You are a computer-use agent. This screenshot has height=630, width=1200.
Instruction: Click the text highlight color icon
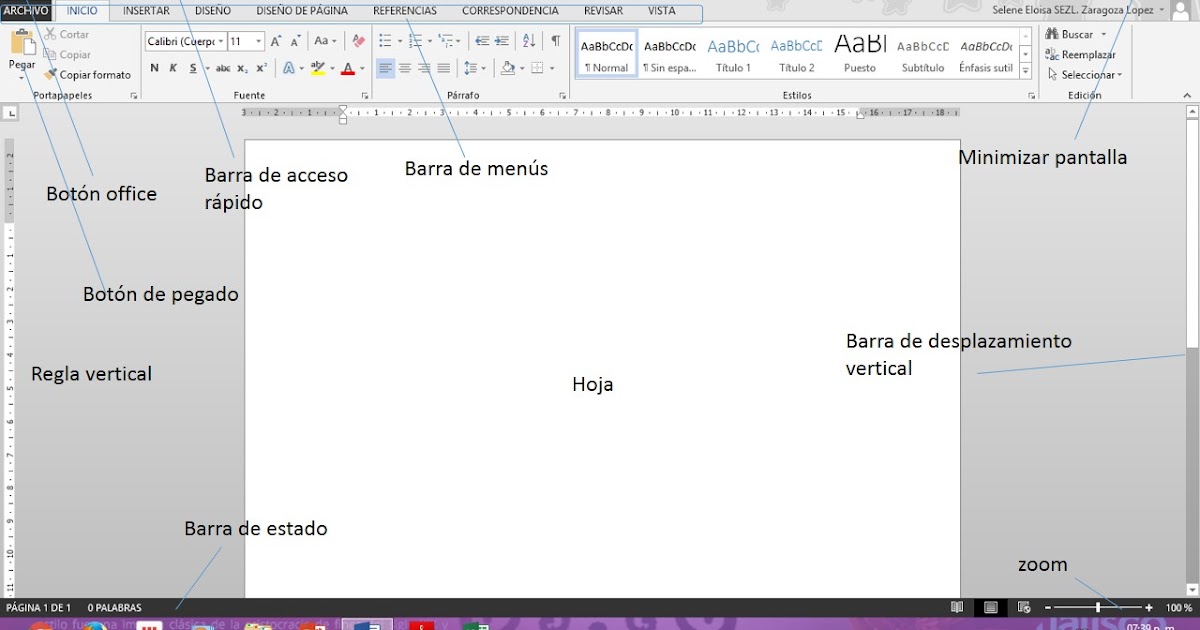320,69
